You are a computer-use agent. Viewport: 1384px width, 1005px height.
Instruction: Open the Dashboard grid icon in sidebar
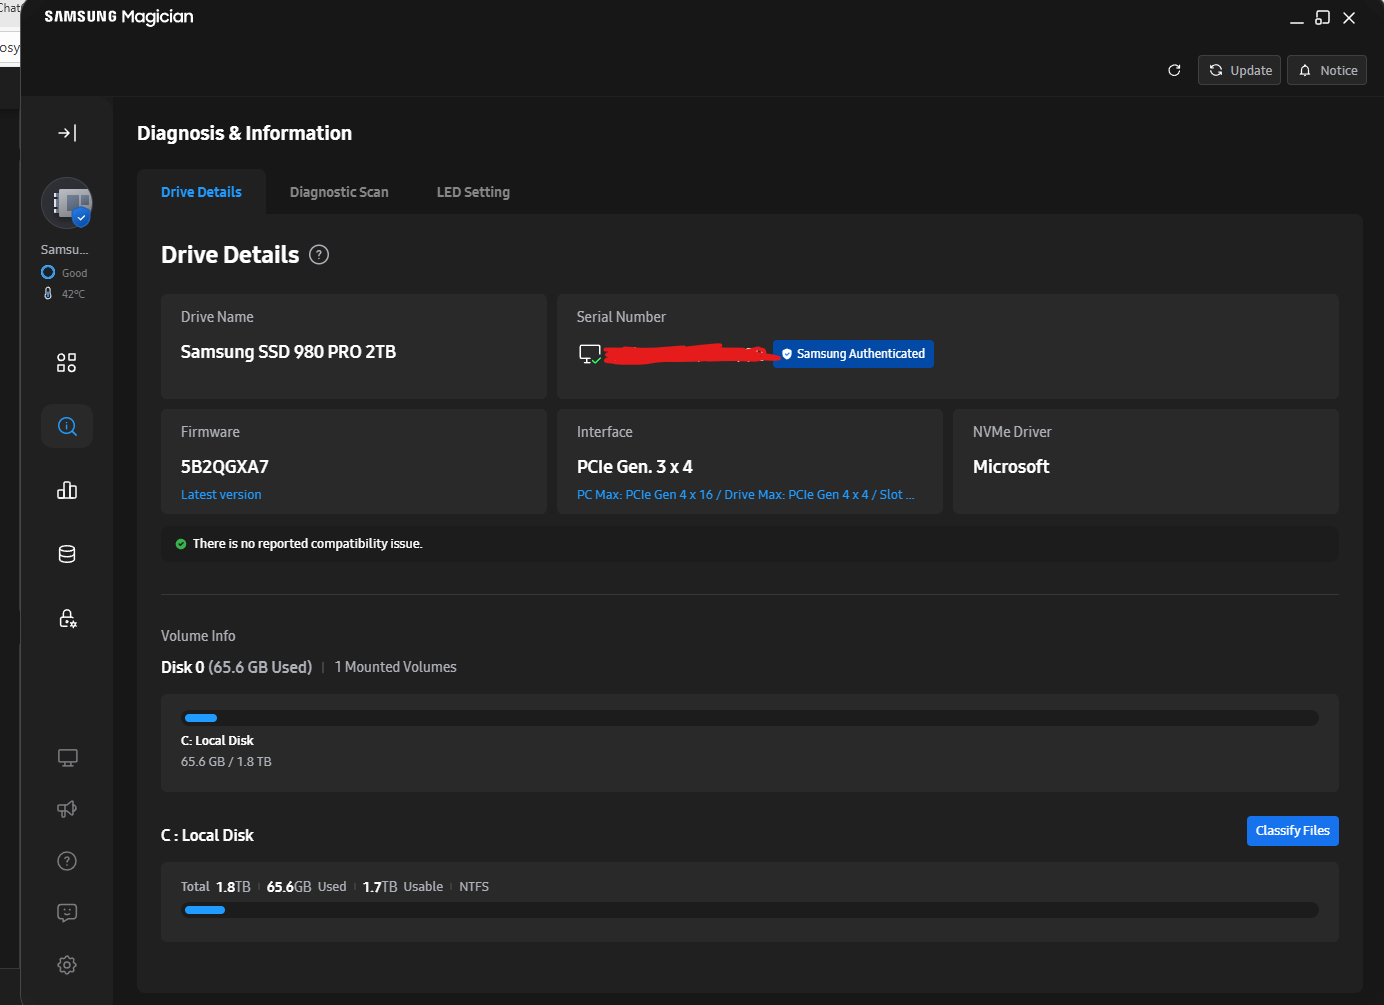67,363
